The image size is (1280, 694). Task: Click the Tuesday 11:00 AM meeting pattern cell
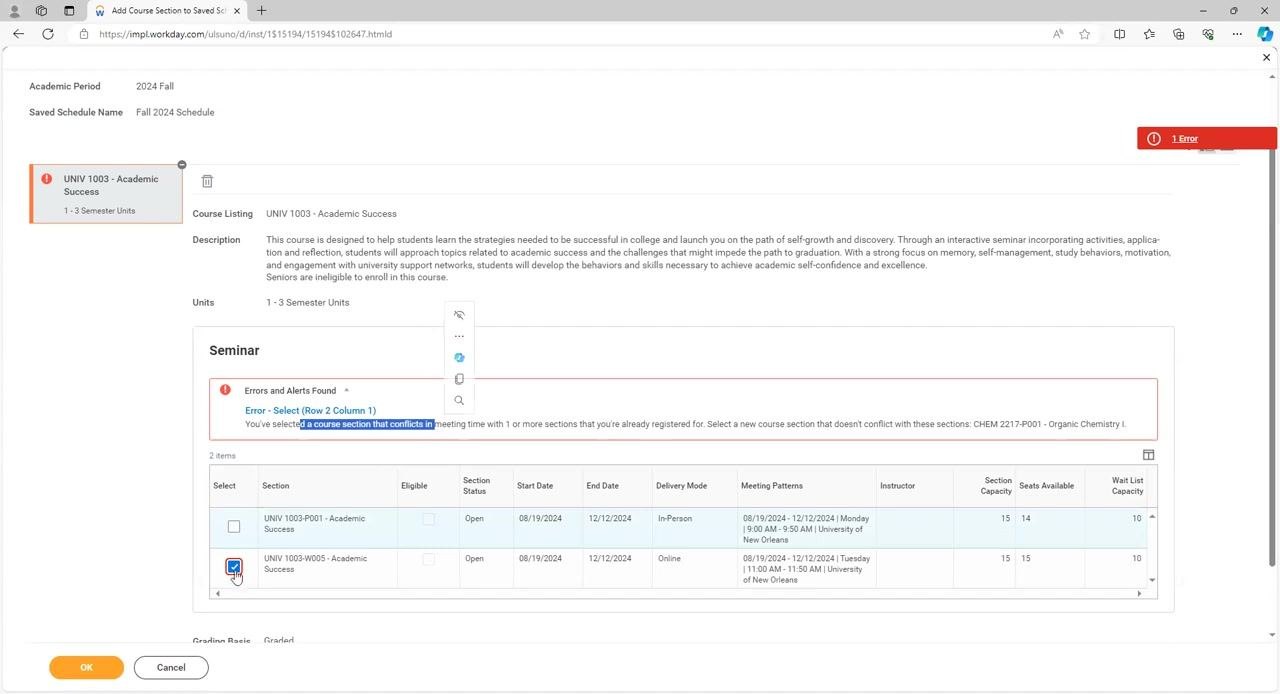click(x=806, y=569)
